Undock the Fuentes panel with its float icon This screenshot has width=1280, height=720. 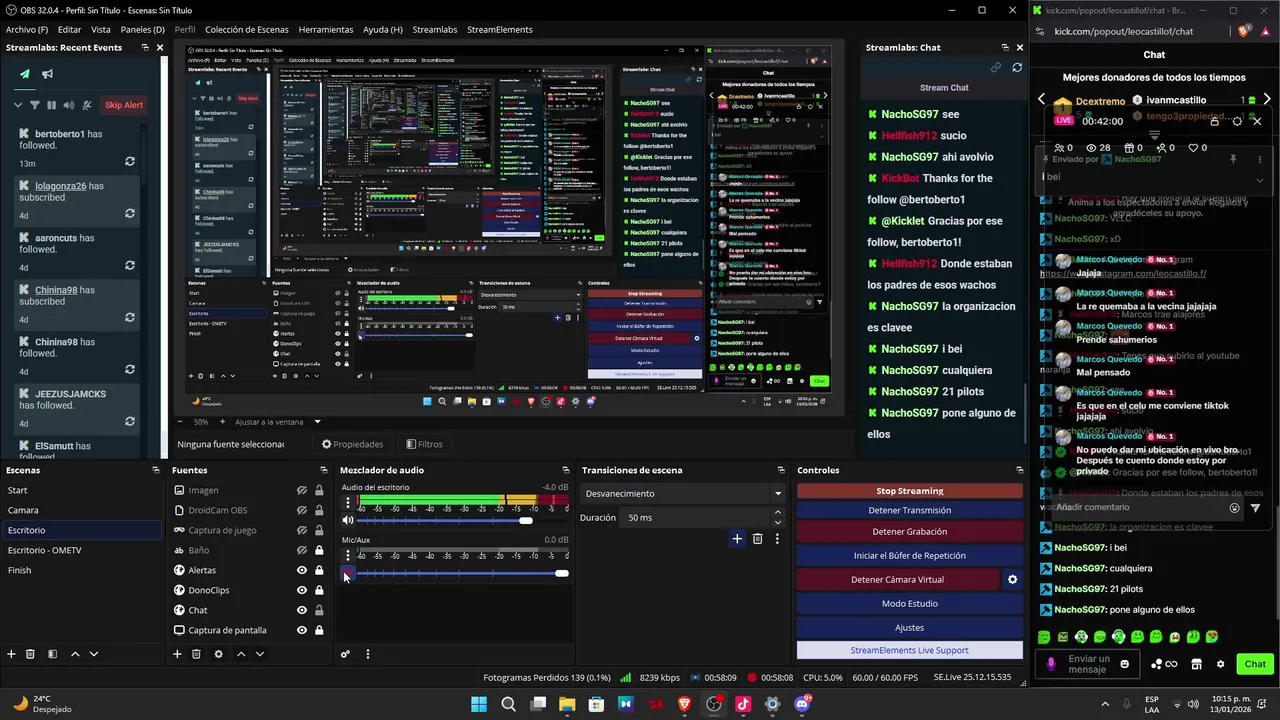[x=323, y=470]
